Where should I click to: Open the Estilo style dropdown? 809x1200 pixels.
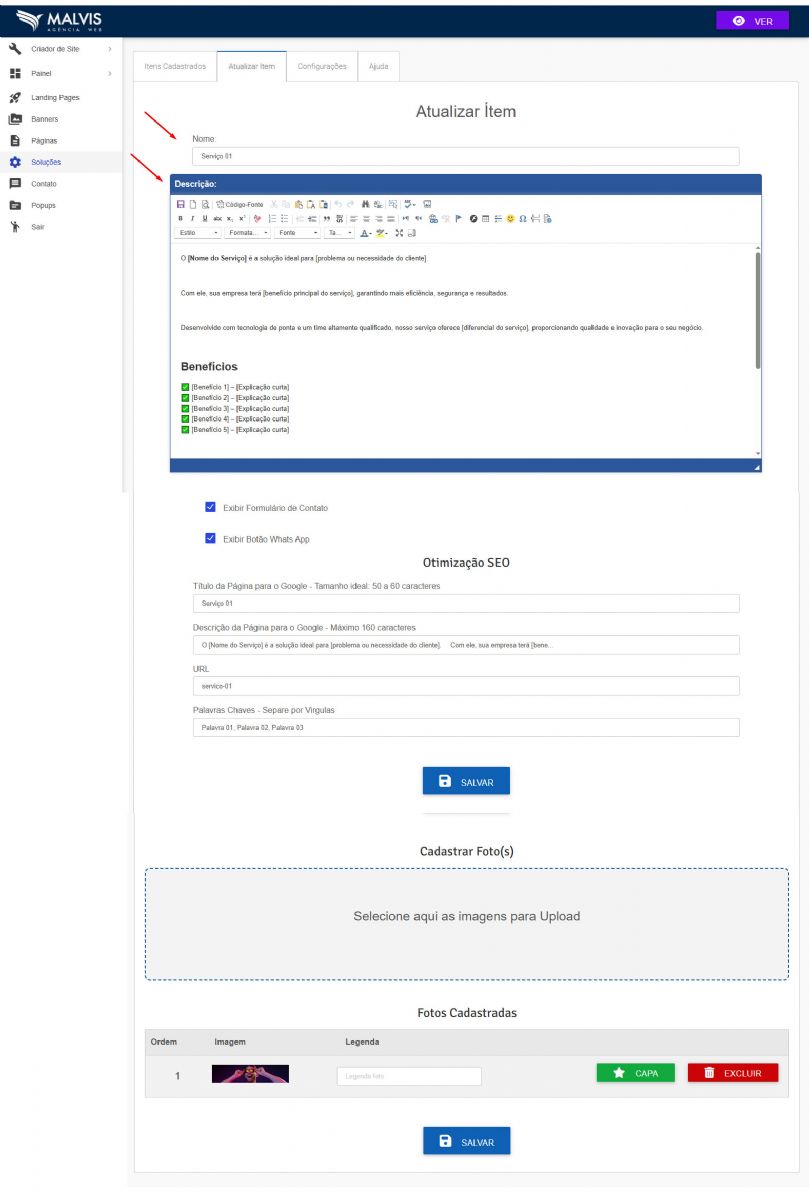(x=198, y=233)
